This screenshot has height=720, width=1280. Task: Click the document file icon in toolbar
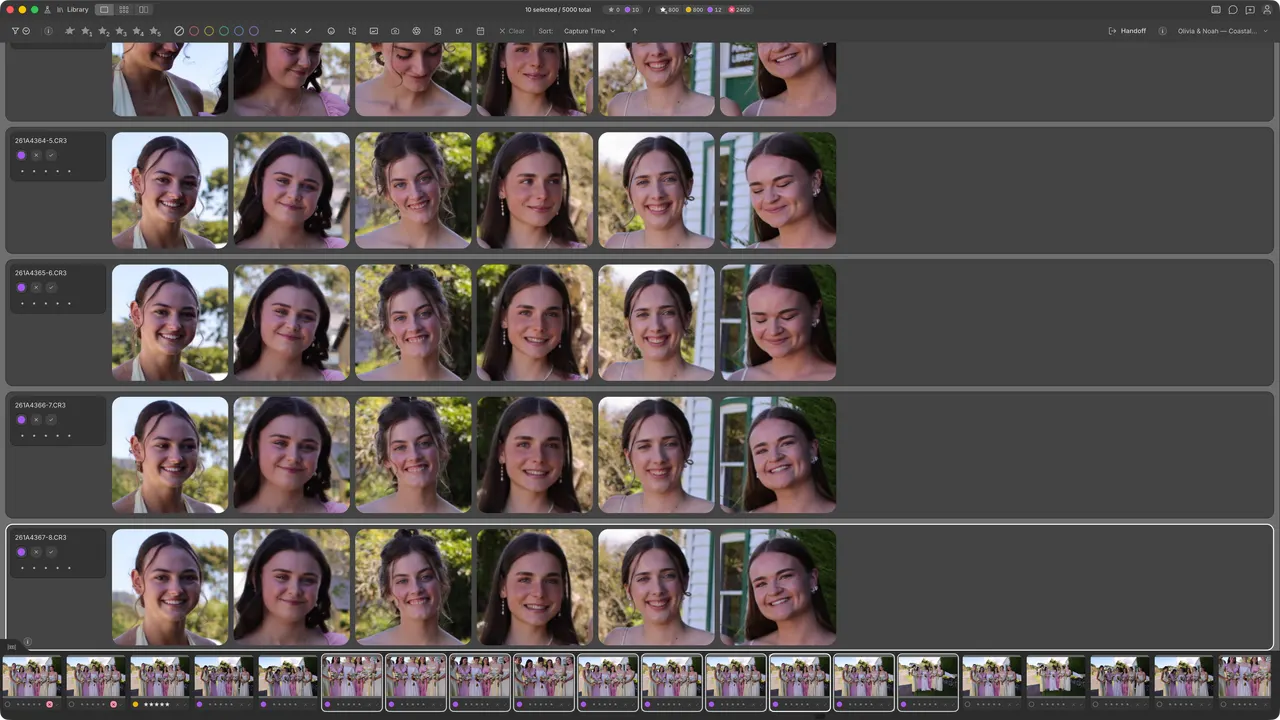coord(438,31)
